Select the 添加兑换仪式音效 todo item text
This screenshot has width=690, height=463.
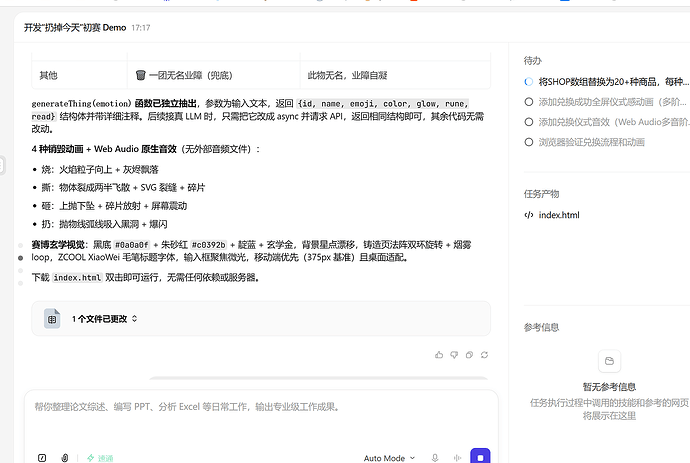pos(612,122)
